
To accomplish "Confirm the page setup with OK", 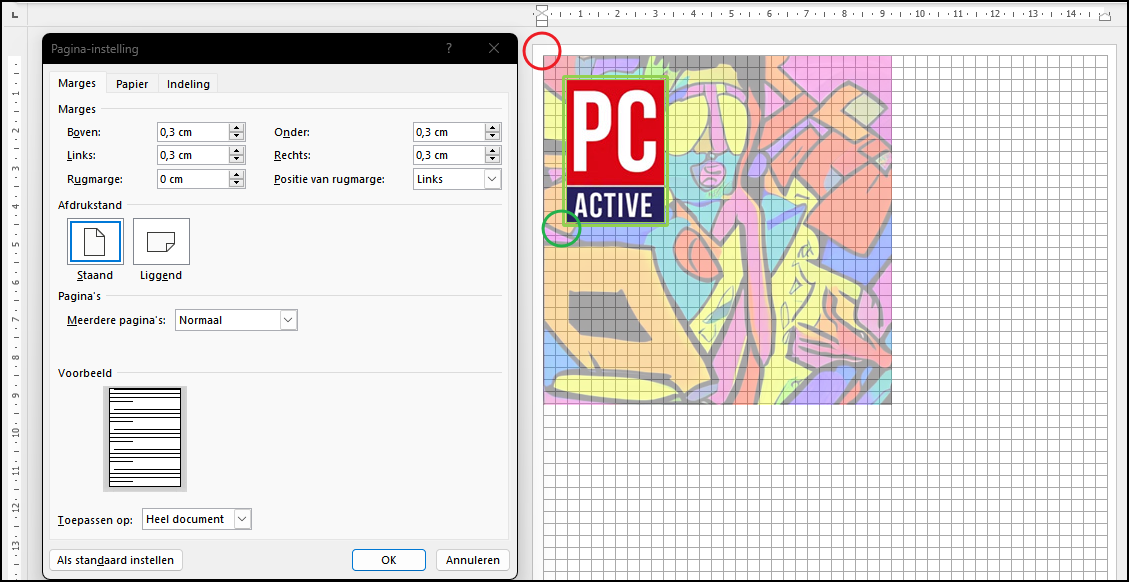I will pyautogui.click(x=388, y=560).
